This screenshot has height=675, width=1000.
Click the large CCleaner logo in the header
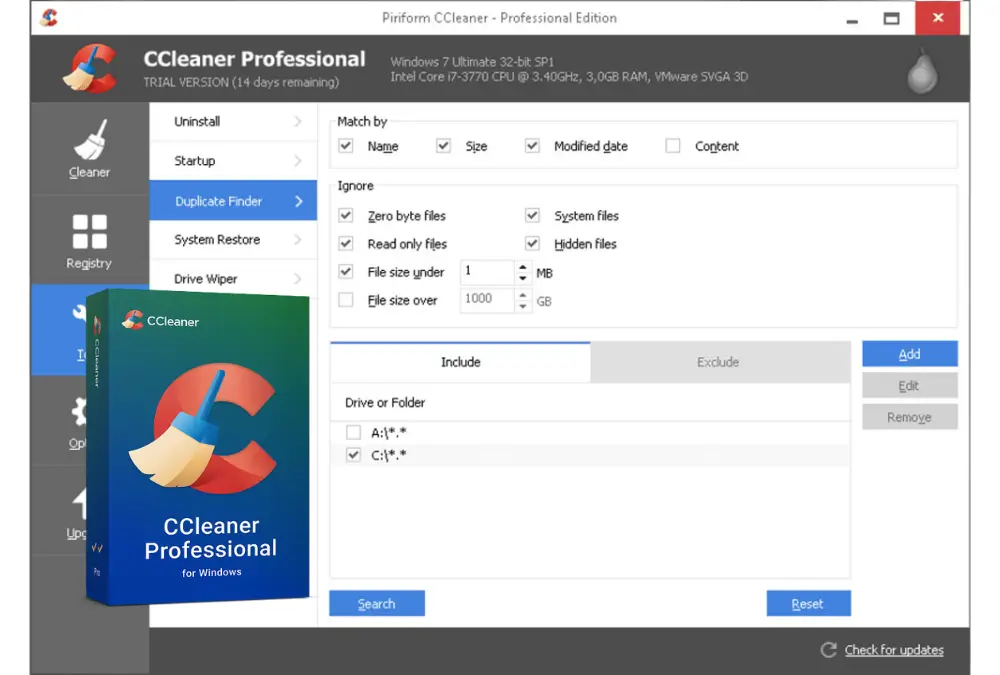[x=91, y=68]
